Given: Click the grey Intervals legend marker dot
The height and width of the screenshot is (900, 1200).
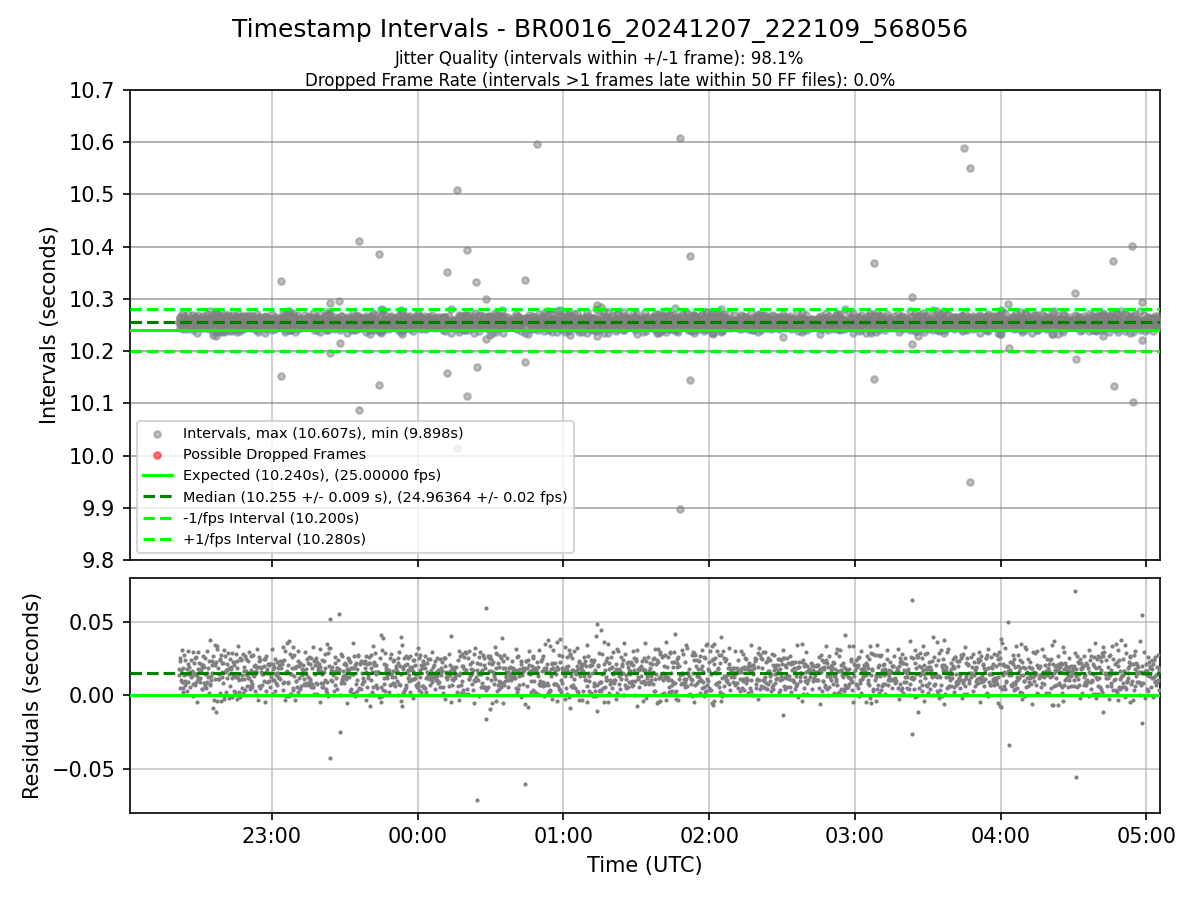Looking at the screenshot, I should click(157, 434).
